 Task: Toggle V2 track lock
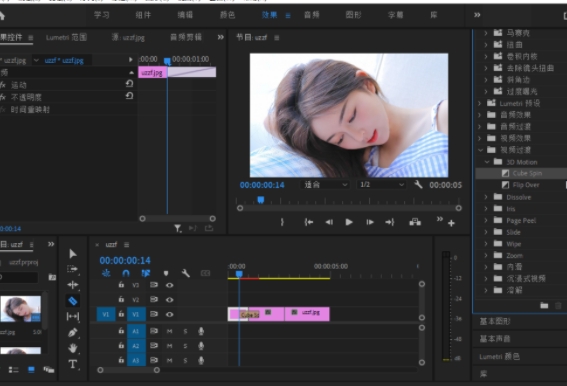121,299
